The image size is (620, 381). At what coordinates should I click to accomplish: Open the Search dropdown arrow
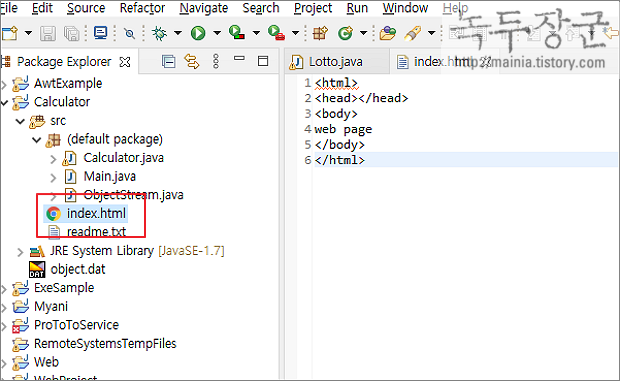[431, 33]
